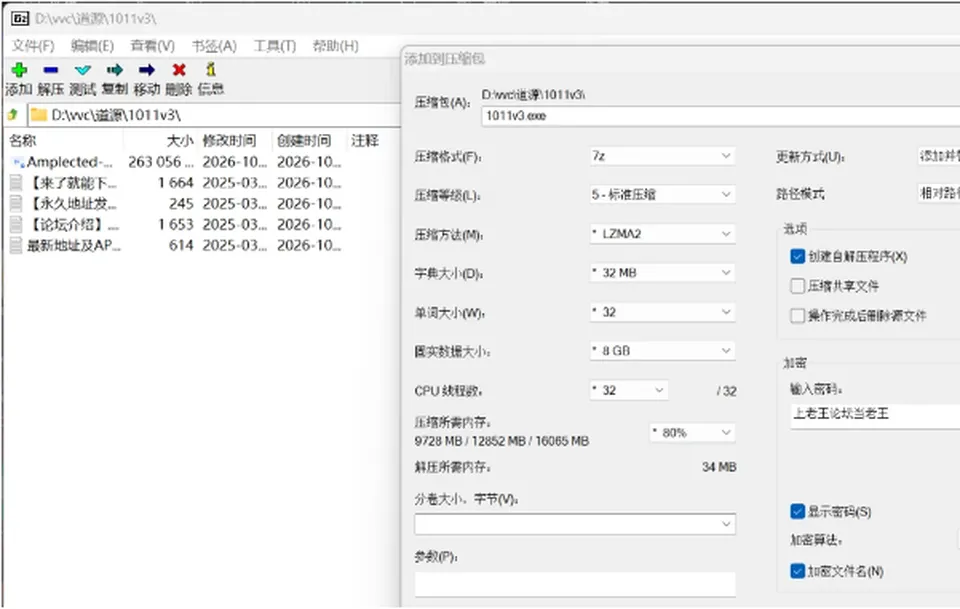Screen dimensions: 960x609
Task: Open the 工具(T) menu
Action: pyautogui.click(x=275, y=46)
